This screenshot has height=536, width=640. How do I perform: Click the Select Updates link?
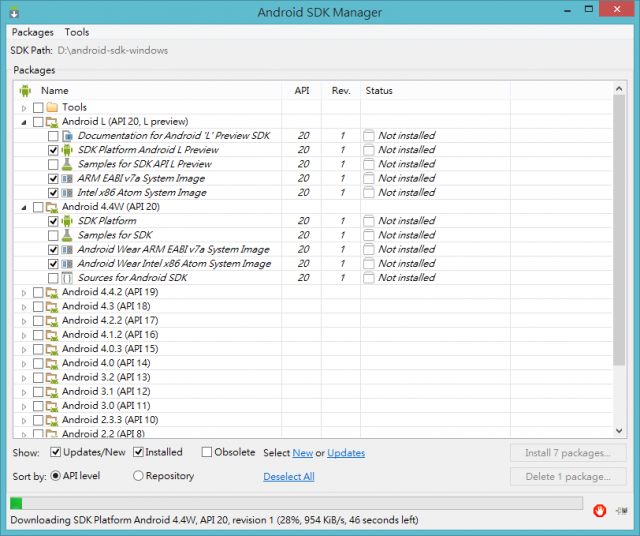[x=346, y=453]
